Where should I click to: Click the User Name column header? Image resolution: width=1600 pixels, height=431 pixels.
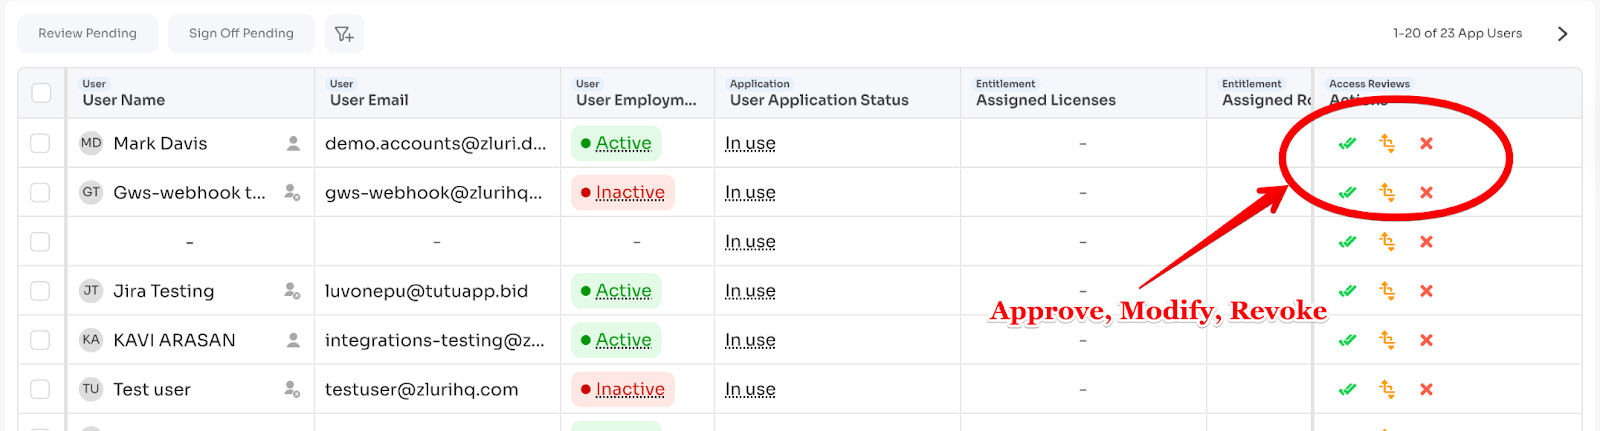(190, 93)
